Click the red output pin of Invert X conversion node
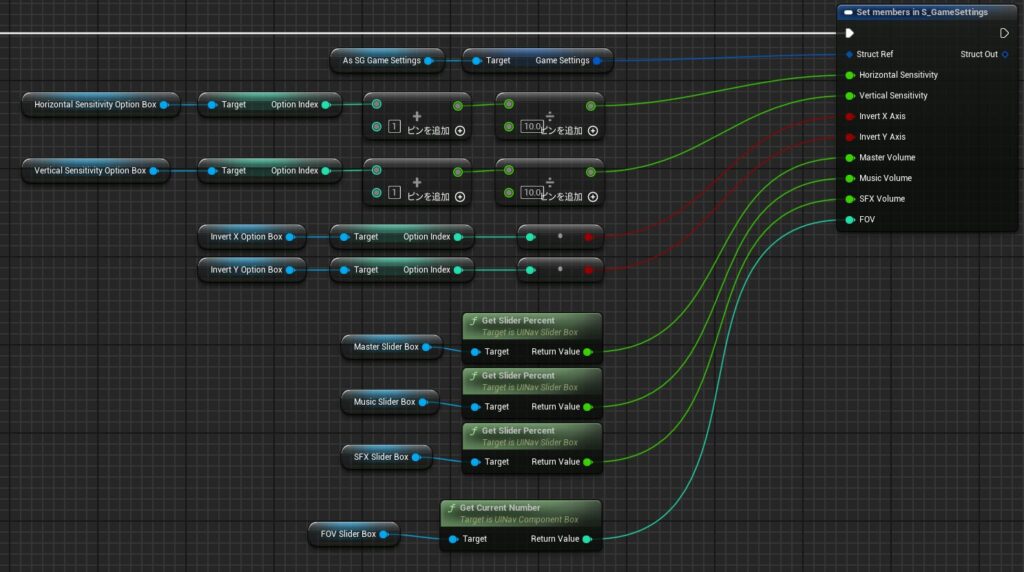 (x=588, y=237)
